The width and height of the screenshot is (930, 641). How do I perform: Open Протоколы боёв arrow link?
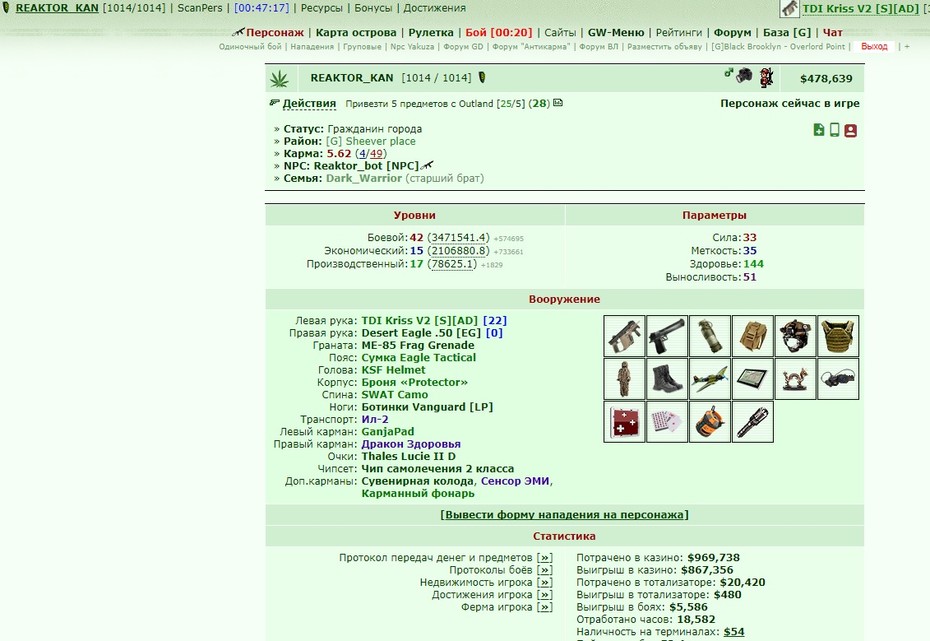[x=544, y=570]
